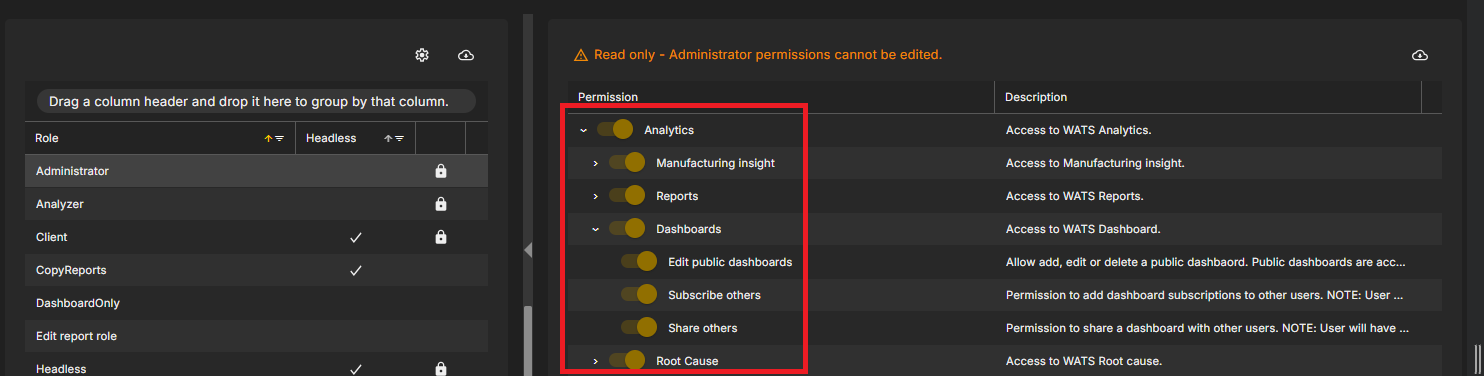Click the Root Cause label

point(687,361)
